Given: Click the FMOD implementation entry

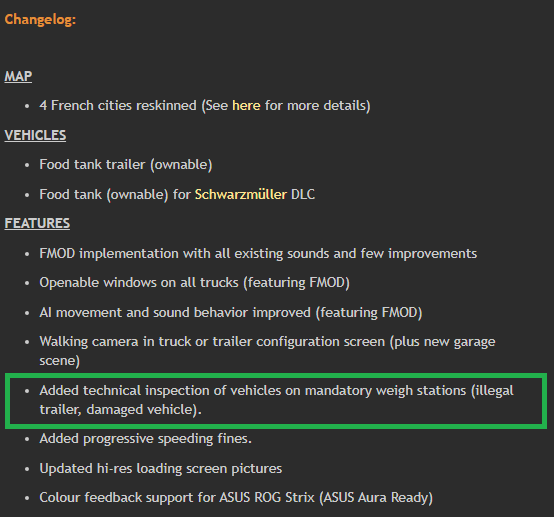Looking at the screenshot, I should (x=258, y=253).
